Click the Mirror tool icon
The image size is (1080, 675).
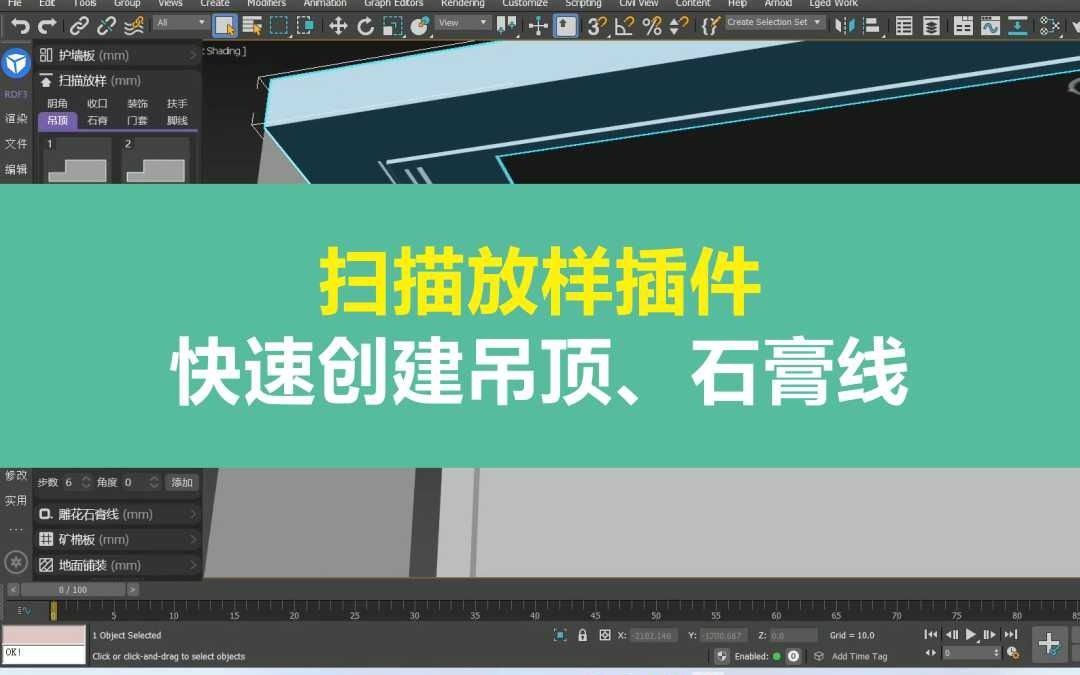coord(844,26)
